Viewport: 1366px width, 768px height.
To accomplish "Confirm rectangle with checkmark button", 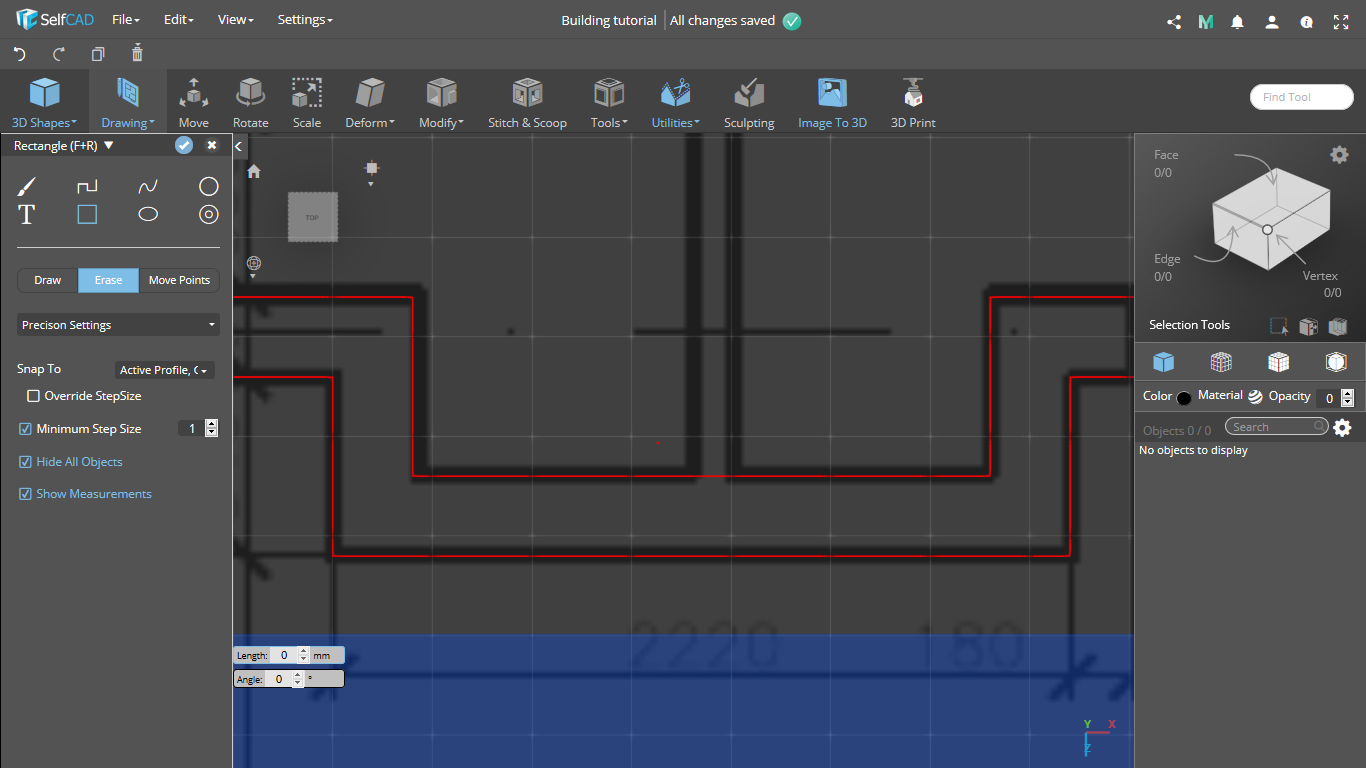I will point(183,145).
